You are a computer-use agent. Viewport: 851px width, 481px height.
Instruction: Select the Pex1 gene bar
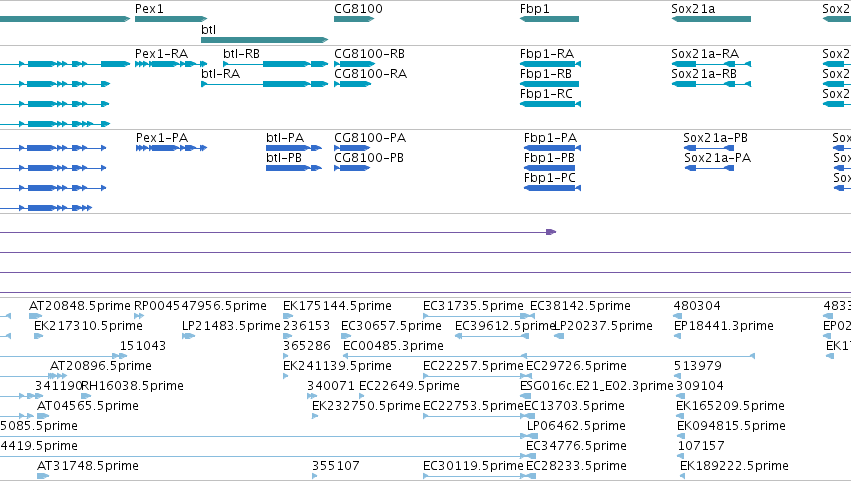pos(171,19)
